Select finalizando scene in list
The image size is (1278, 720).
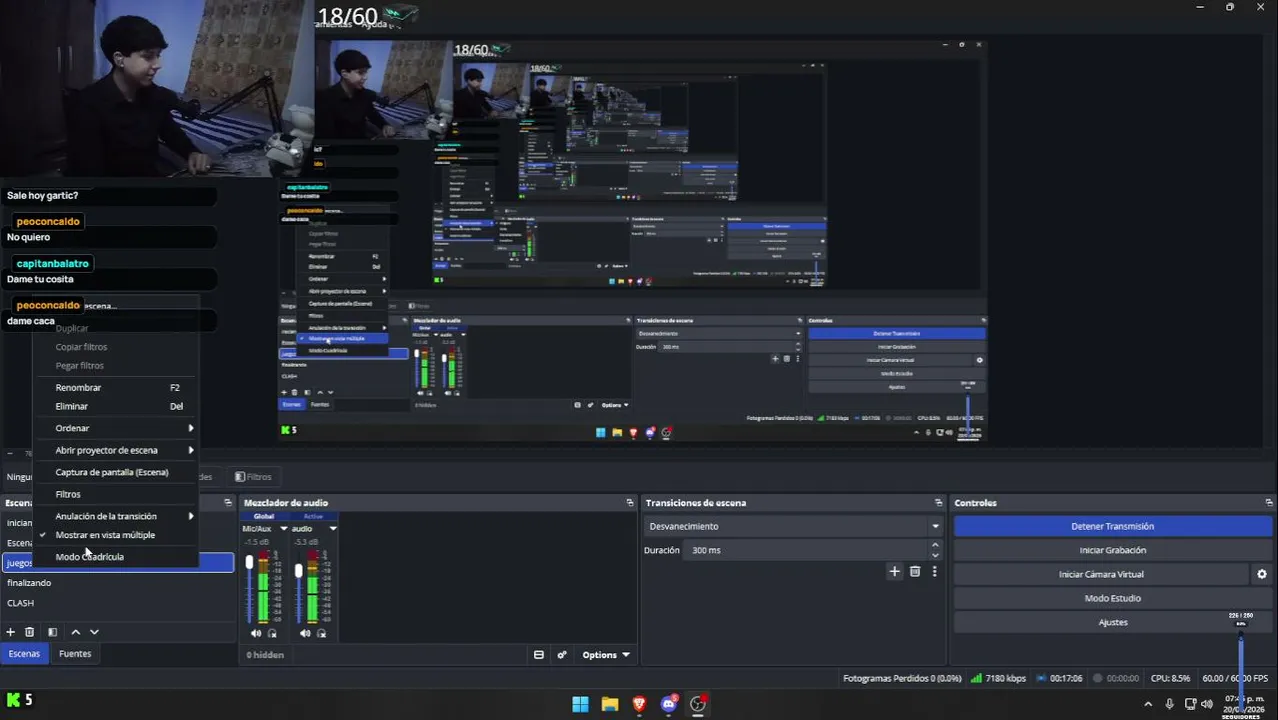[x=118, y=583]
